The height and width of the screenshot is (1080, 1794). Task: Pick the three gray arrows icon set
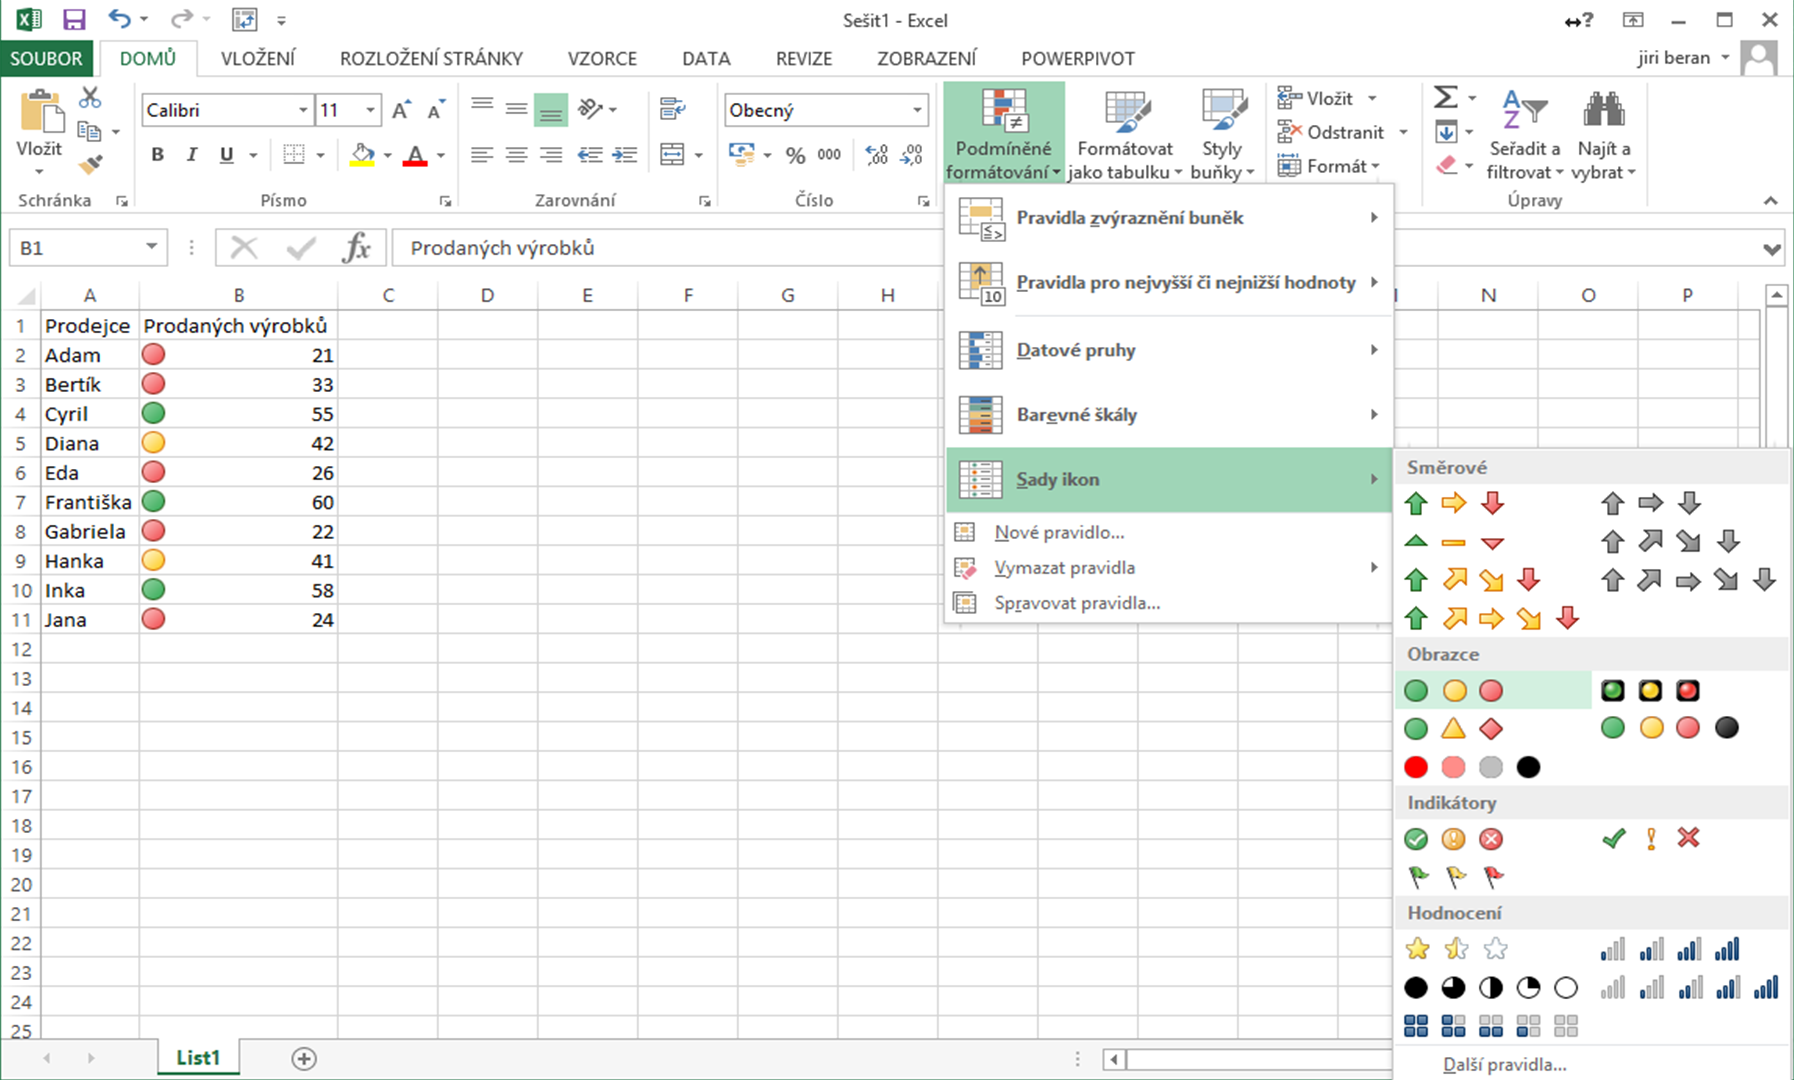1650,503
